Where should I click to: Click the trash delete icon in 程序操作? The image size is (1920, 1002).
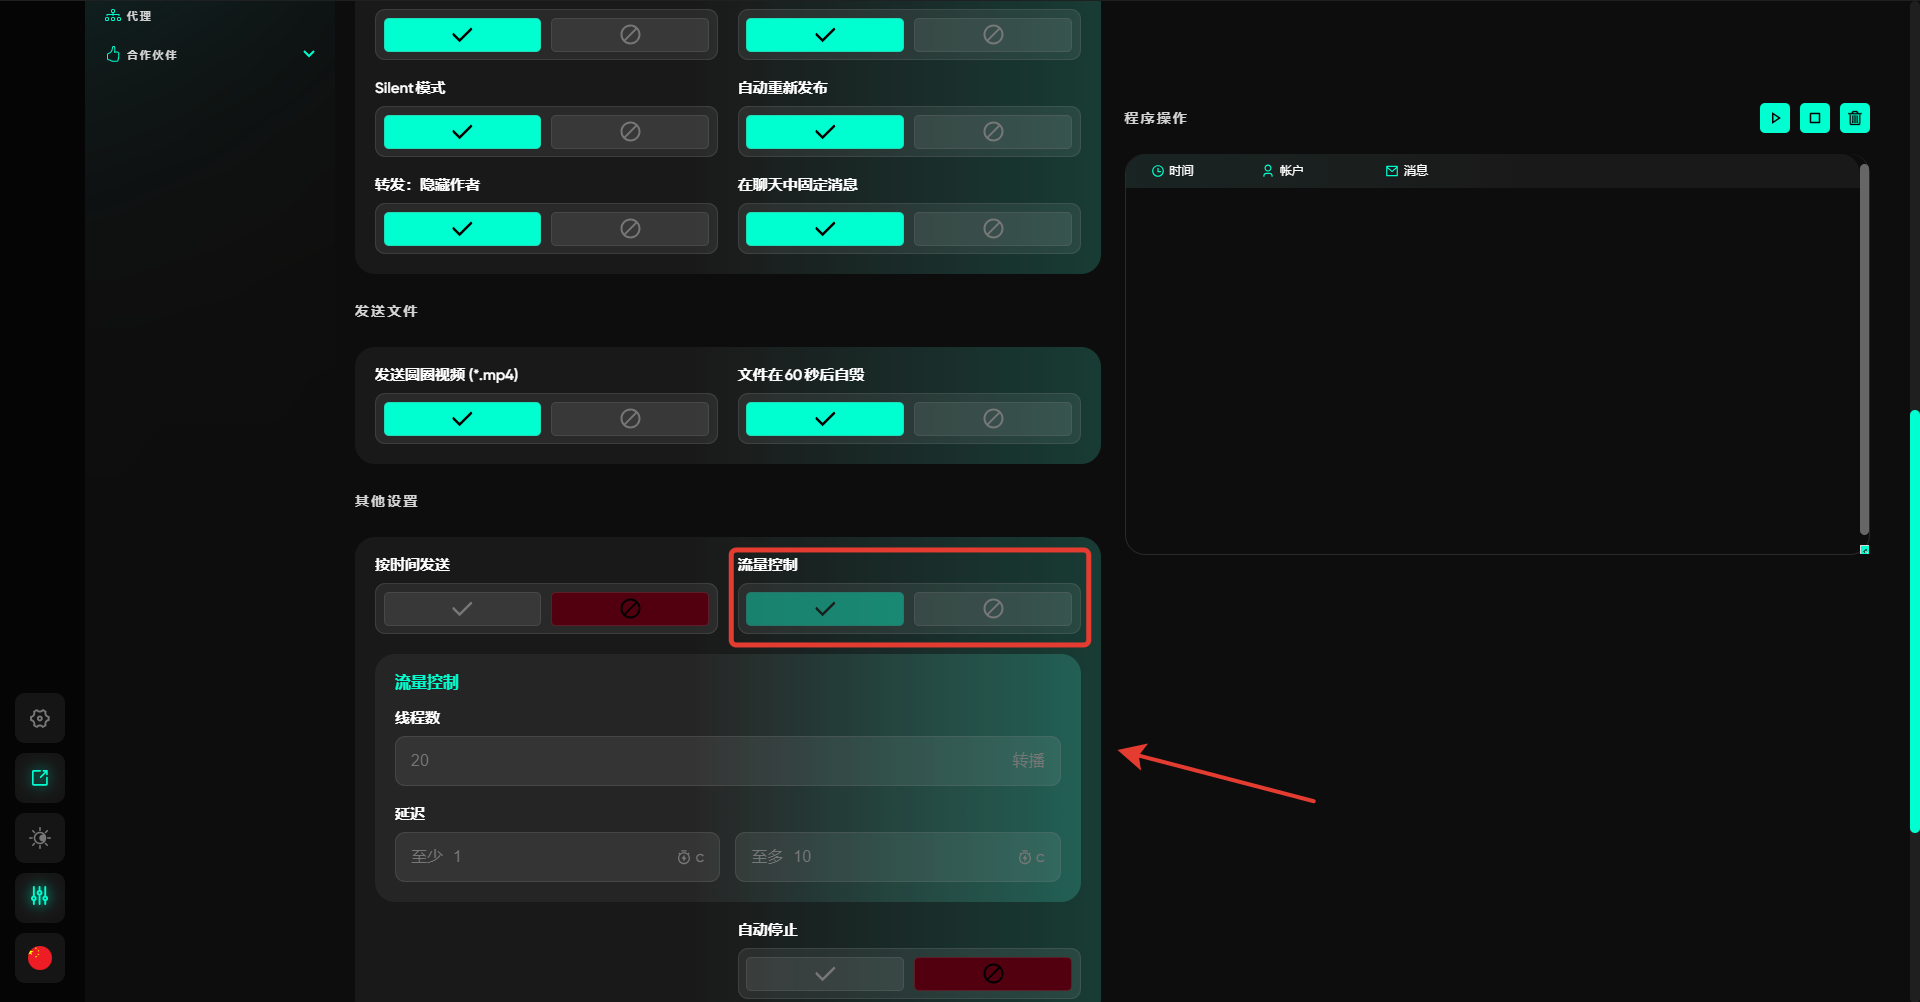[1854, 118]
